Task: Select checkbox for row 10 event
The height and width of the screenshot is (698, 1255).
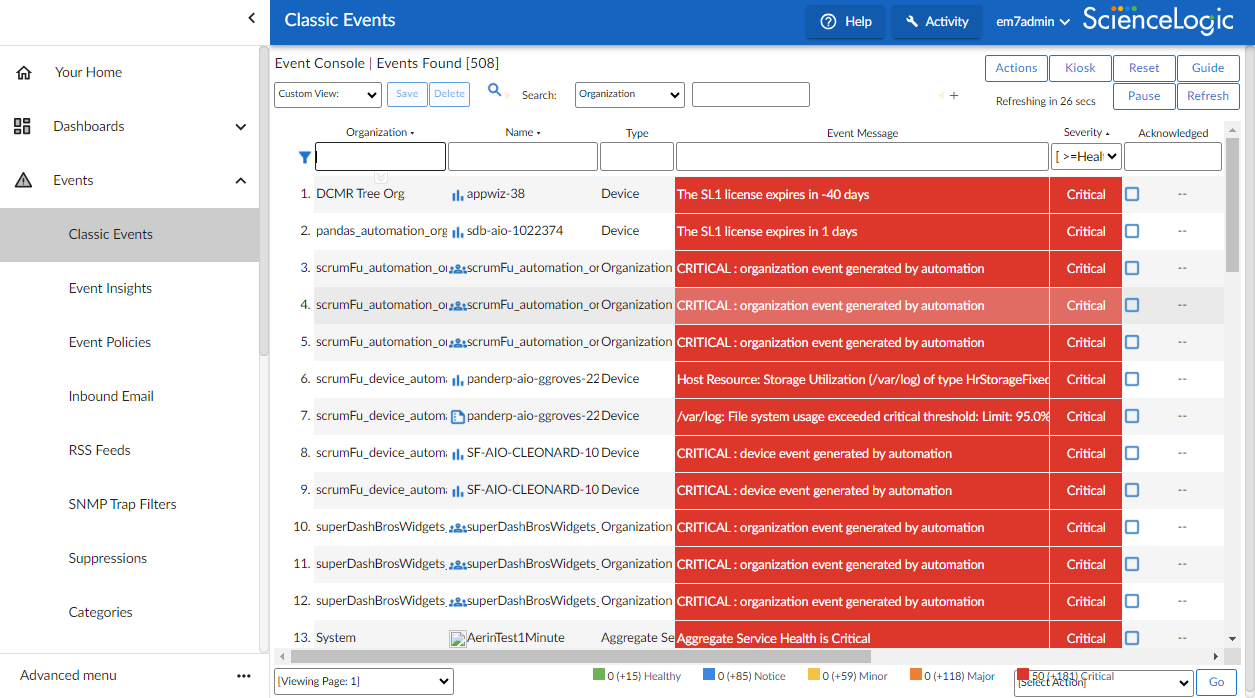Action: [x=1132, y=528]
